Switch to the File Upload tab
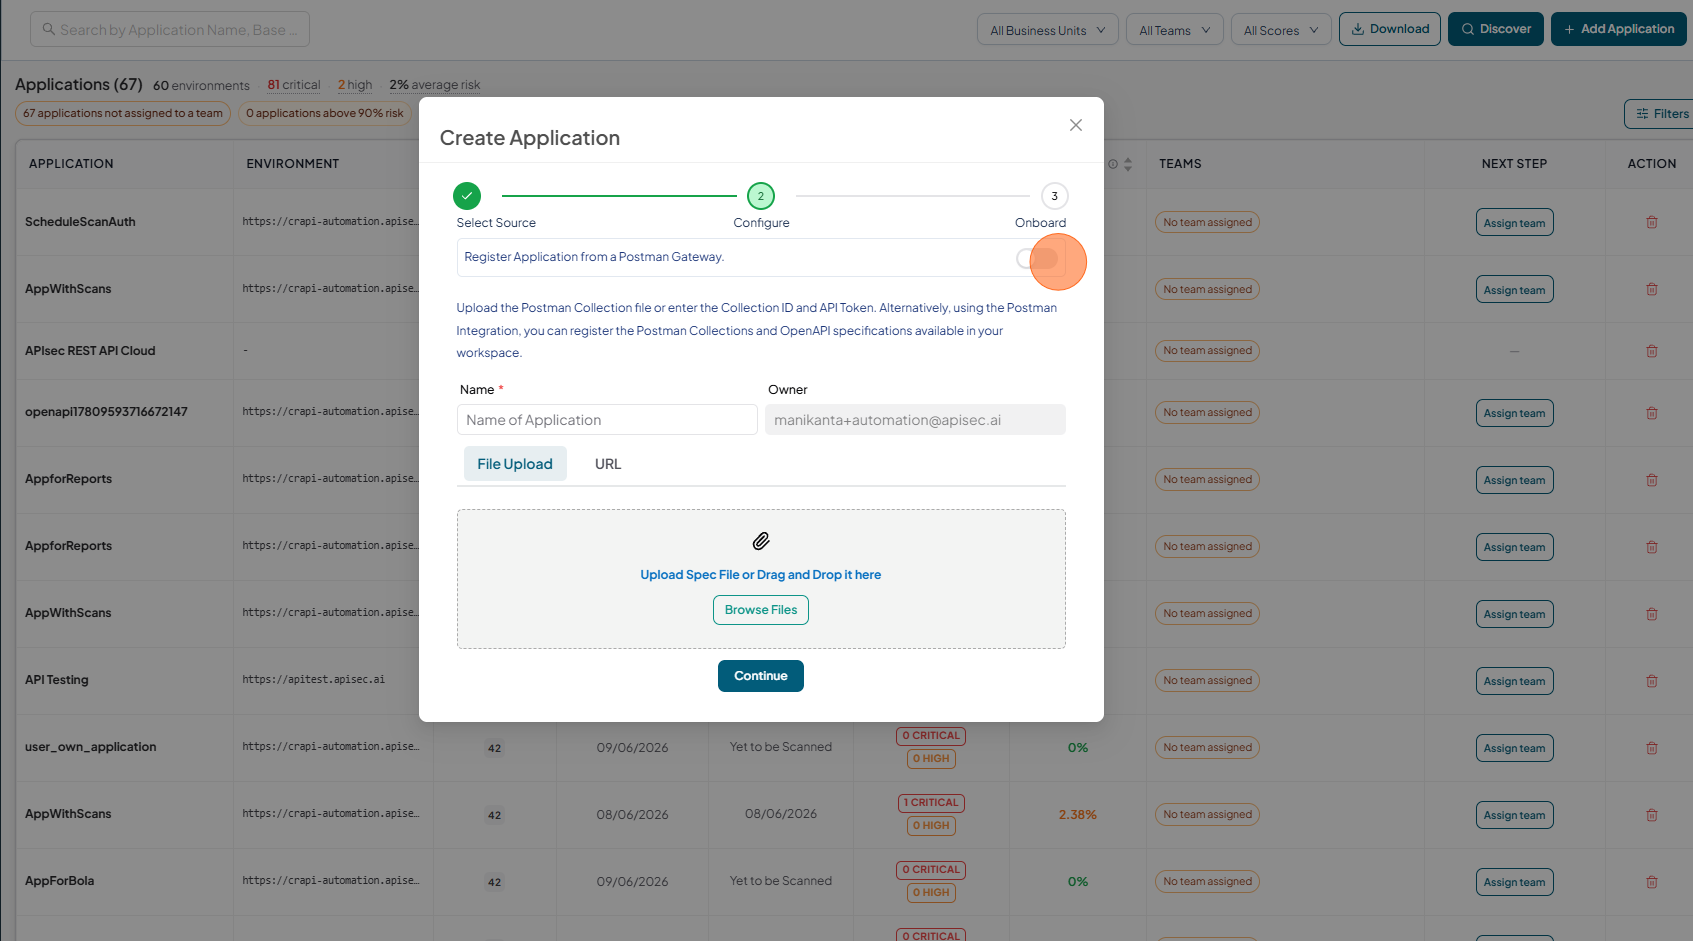The height and width of the screenshot is (941, 1693). coord(515,464)
